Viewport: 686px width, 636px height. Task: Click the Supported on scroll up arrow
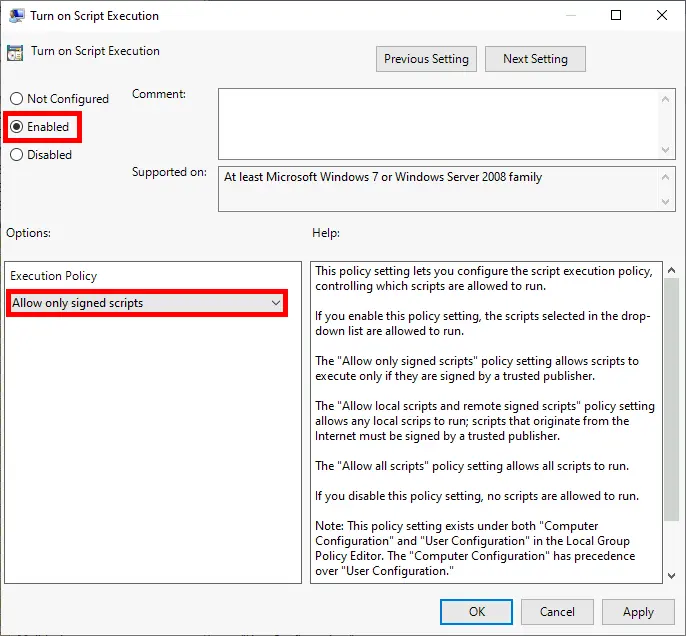coord(665,177)
